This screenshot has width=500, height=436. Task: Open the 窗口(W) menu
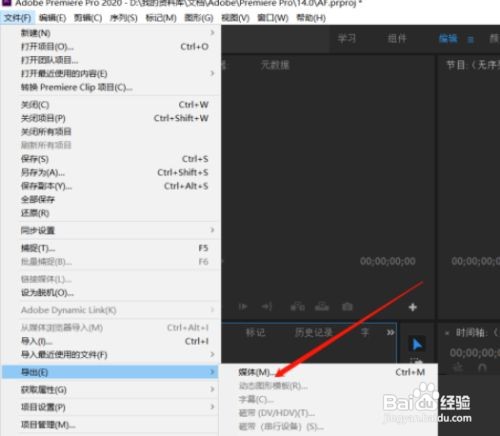coord(273,18)
